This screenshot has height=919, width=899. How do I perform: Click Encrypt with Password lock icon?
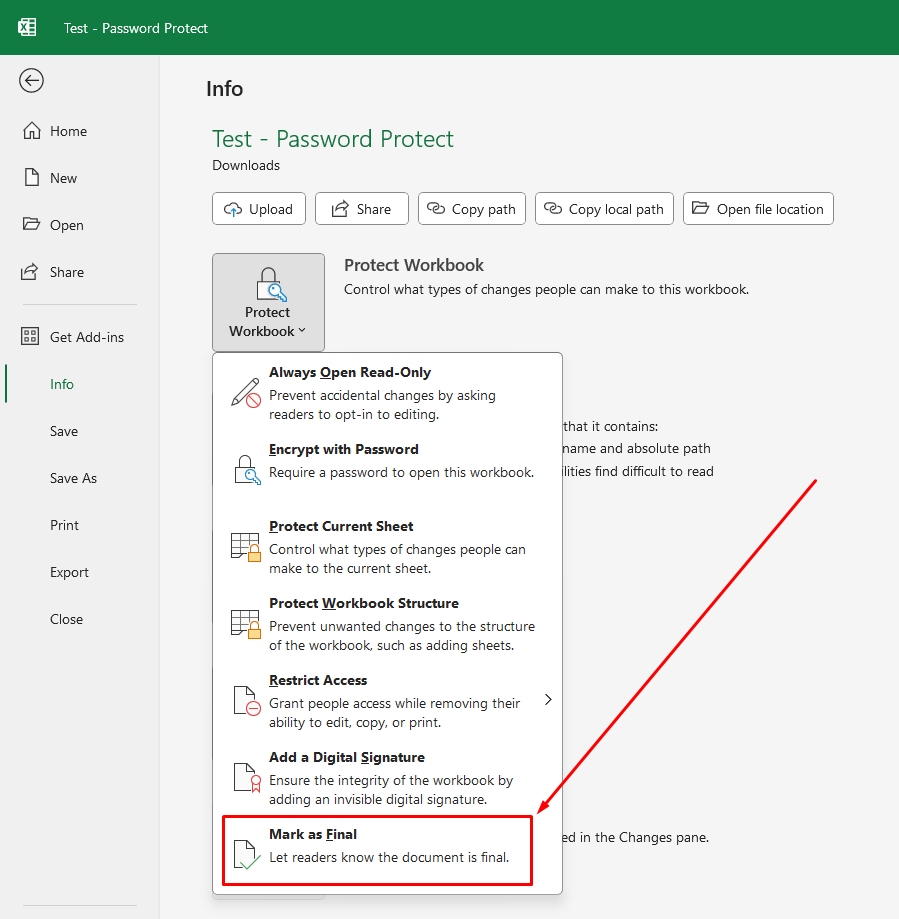pos(247,470)
